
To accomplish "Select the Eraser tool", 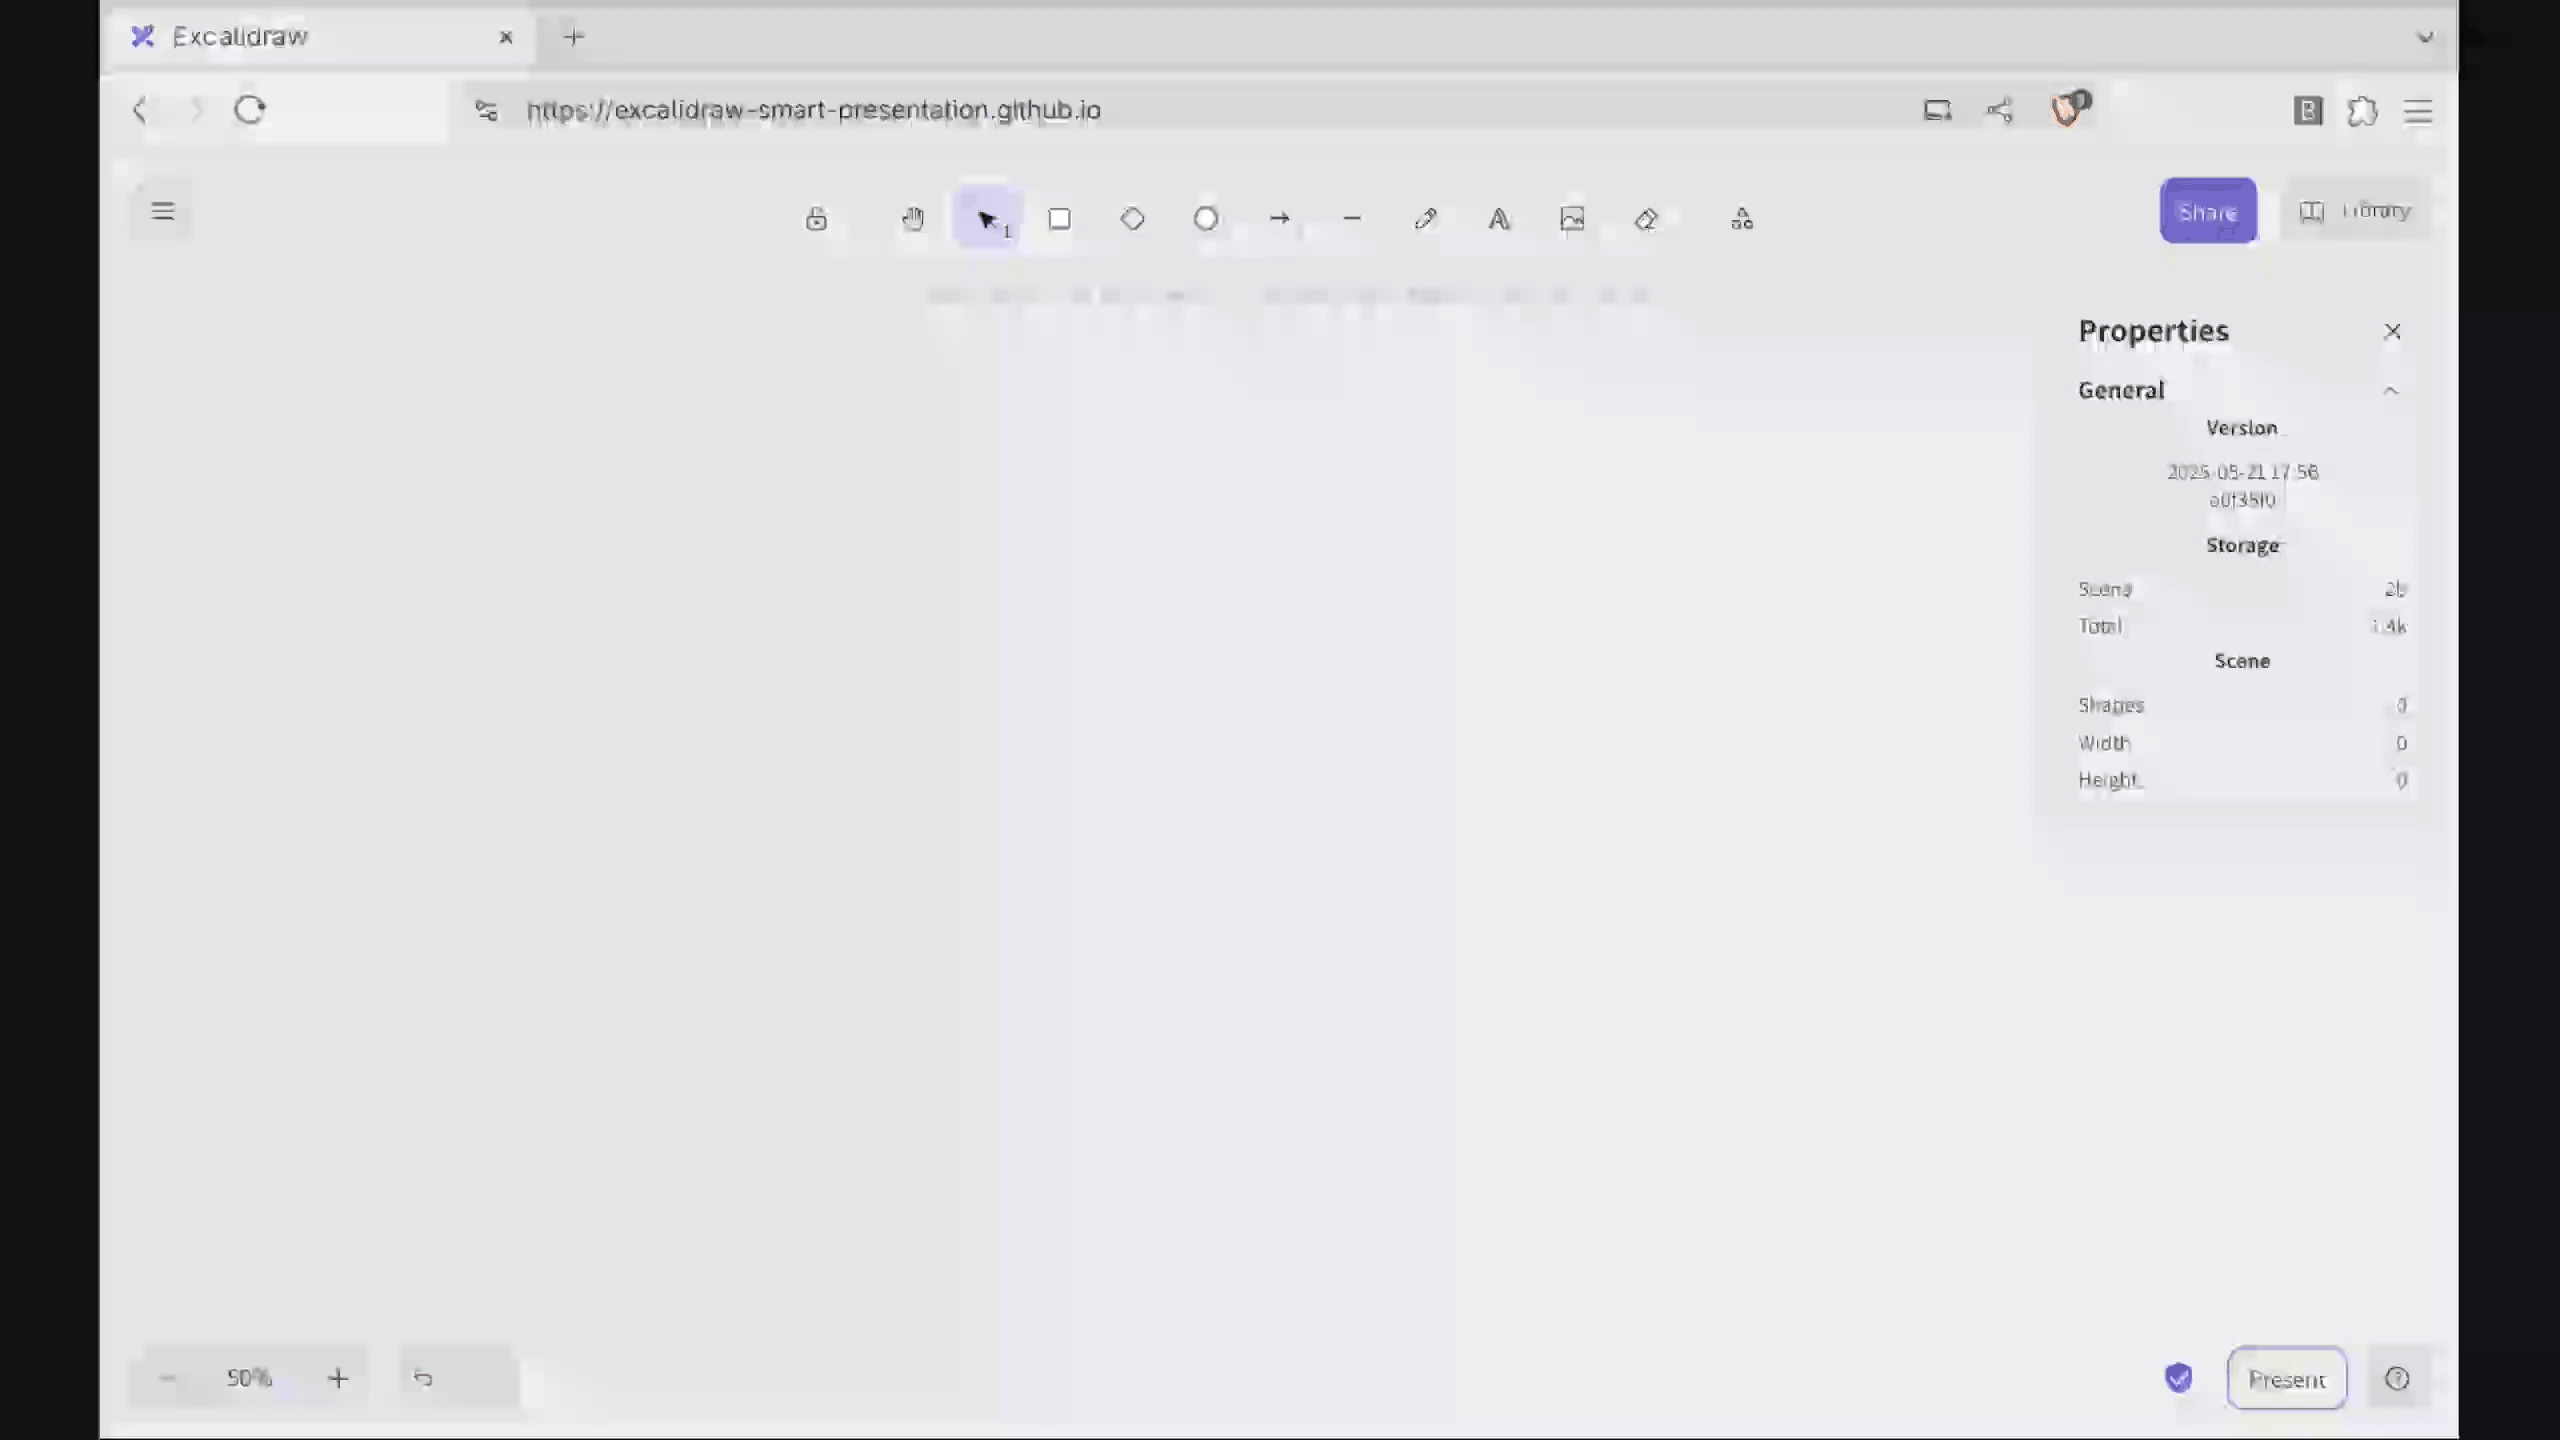I will click(1646, 219).
